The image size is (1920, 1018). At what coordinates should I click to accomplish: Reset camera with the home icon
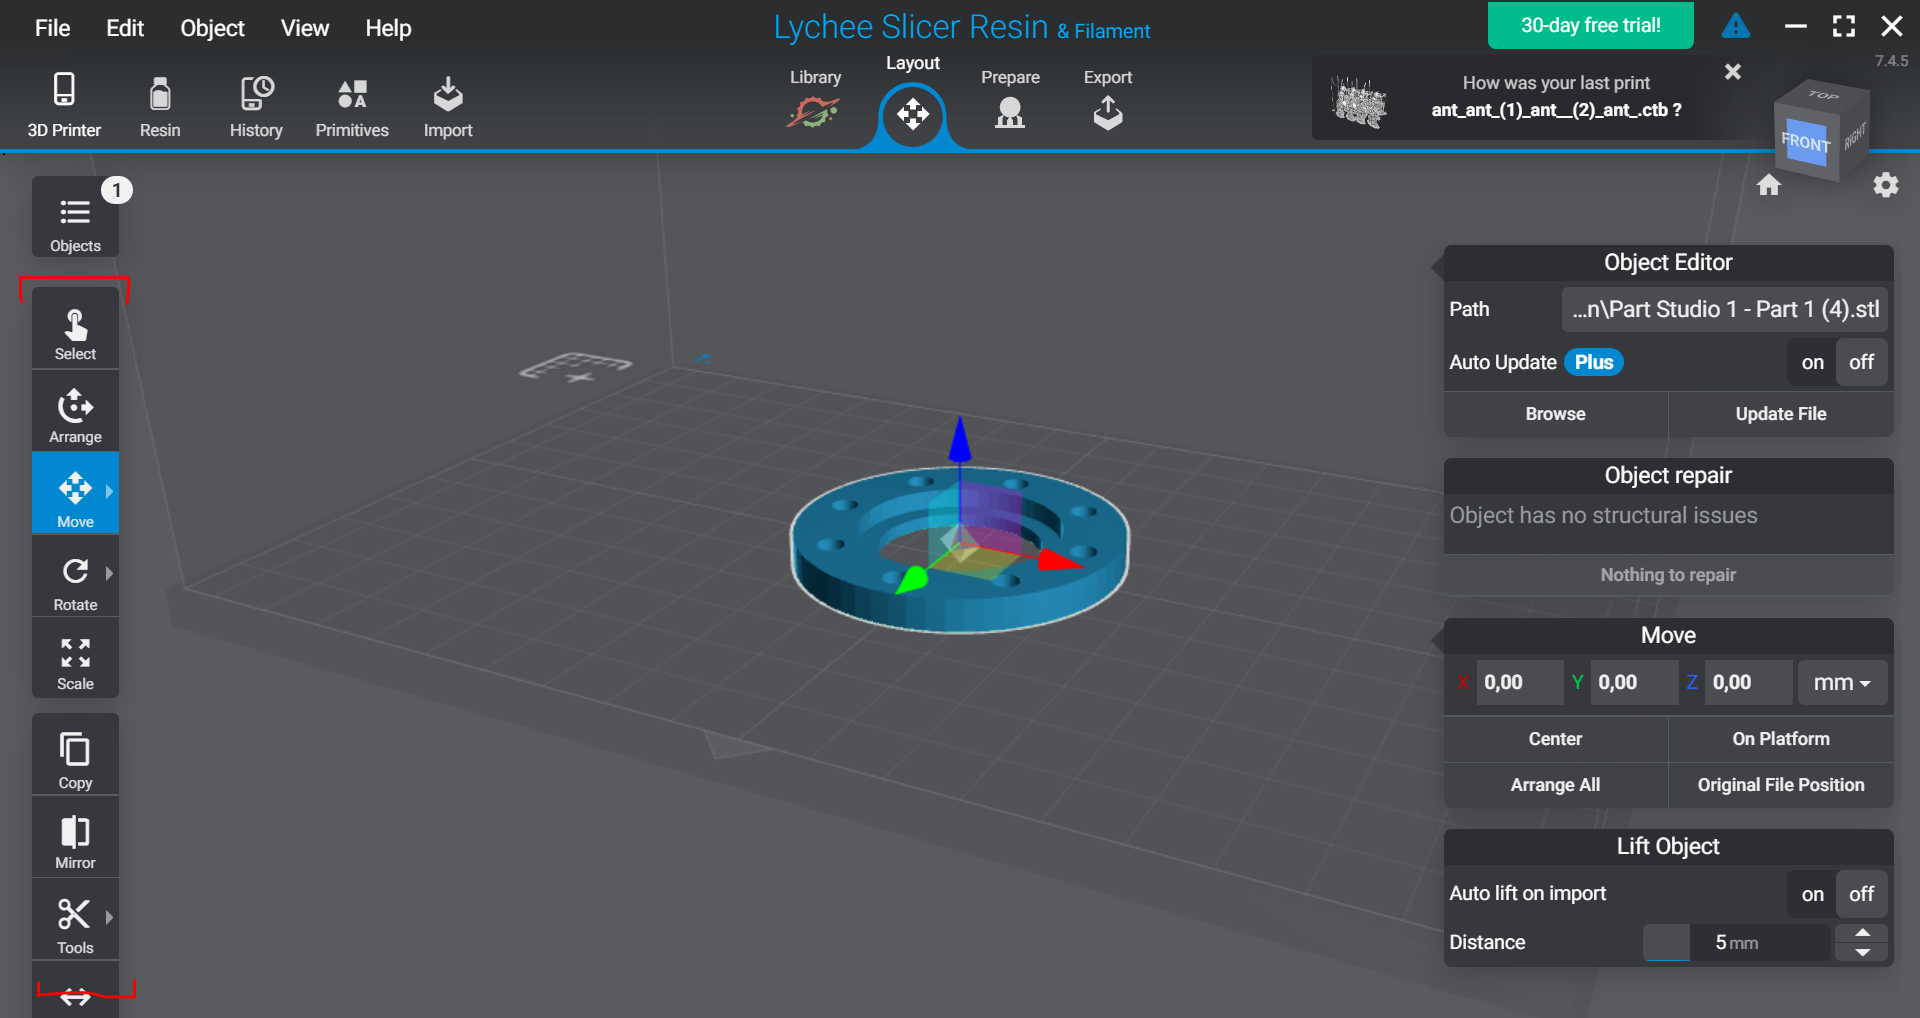(x=1769, y=185)
